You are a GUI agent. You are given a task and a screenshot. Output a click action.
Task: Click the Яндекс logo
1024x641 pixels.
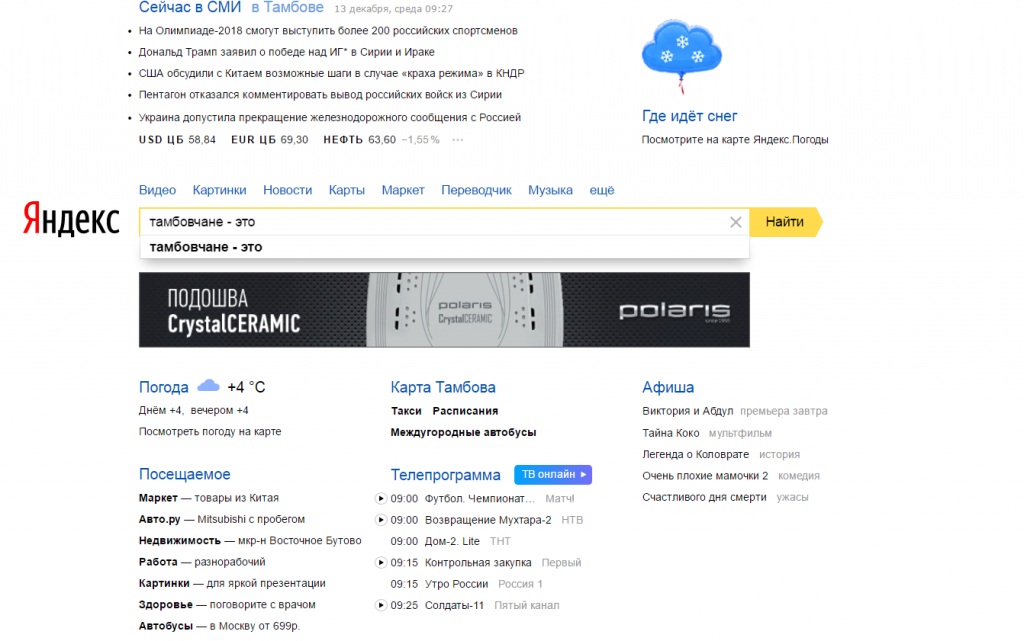71,219
